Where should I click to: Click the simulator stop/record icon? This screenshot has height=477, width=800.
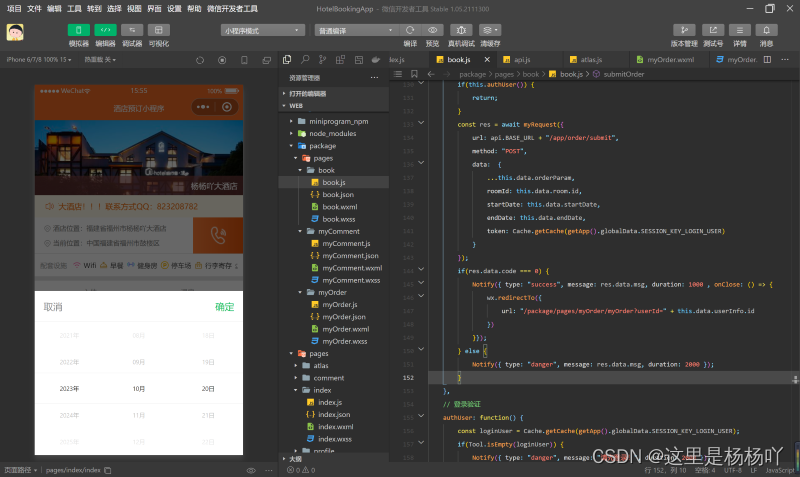click(x=222, y=60)
